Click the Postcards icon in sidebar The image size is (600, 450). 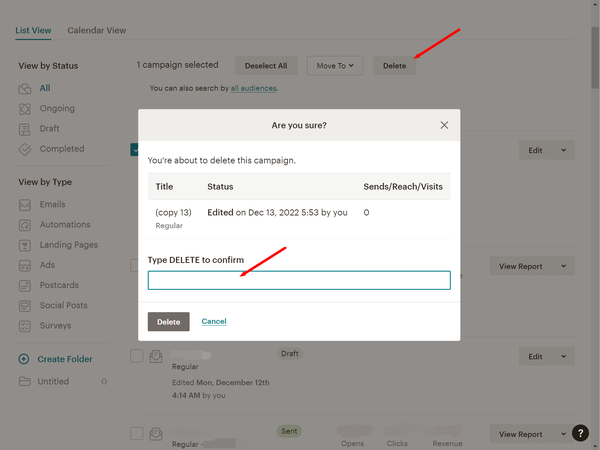[x=25, y=285]
